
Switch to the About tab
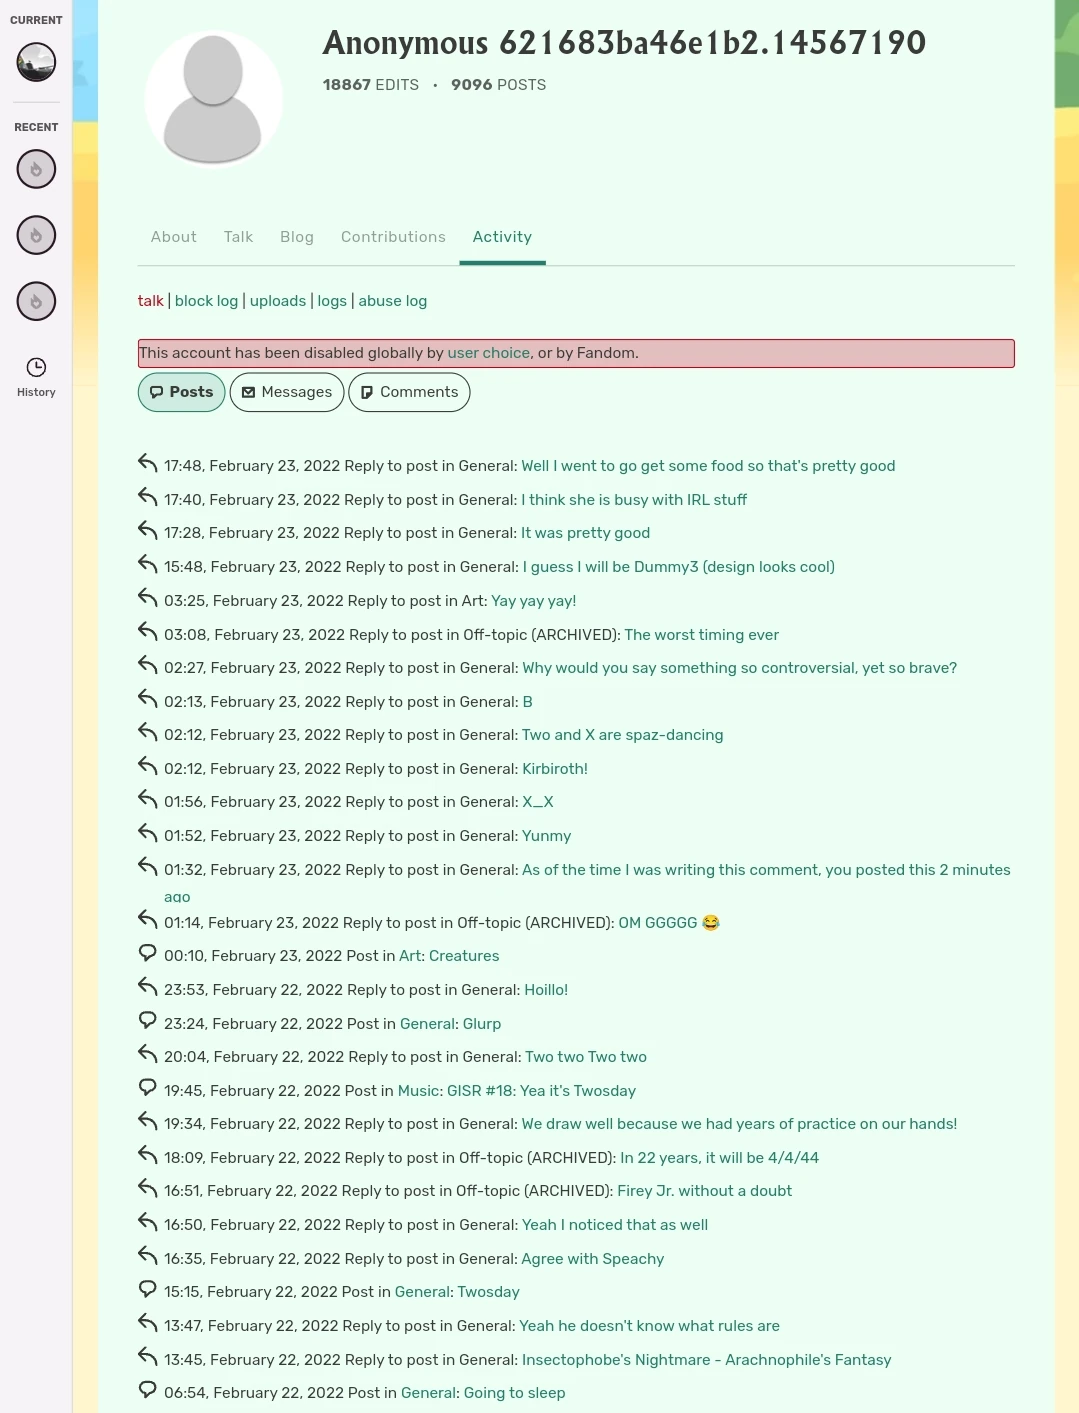point(173,237)
